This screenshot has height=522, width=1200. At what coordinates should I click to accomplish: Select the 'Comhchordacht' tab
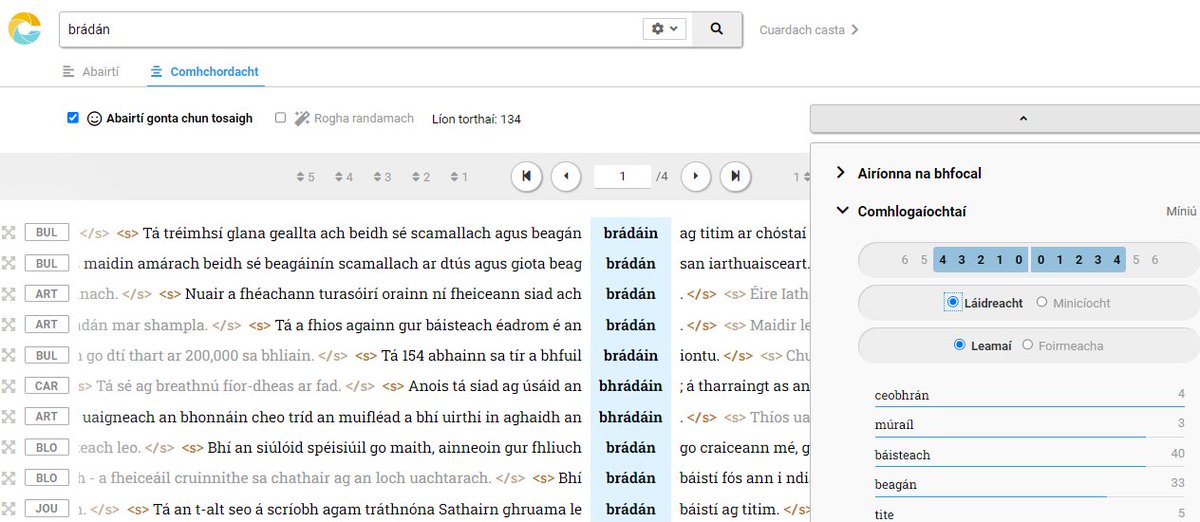point(204,72)
